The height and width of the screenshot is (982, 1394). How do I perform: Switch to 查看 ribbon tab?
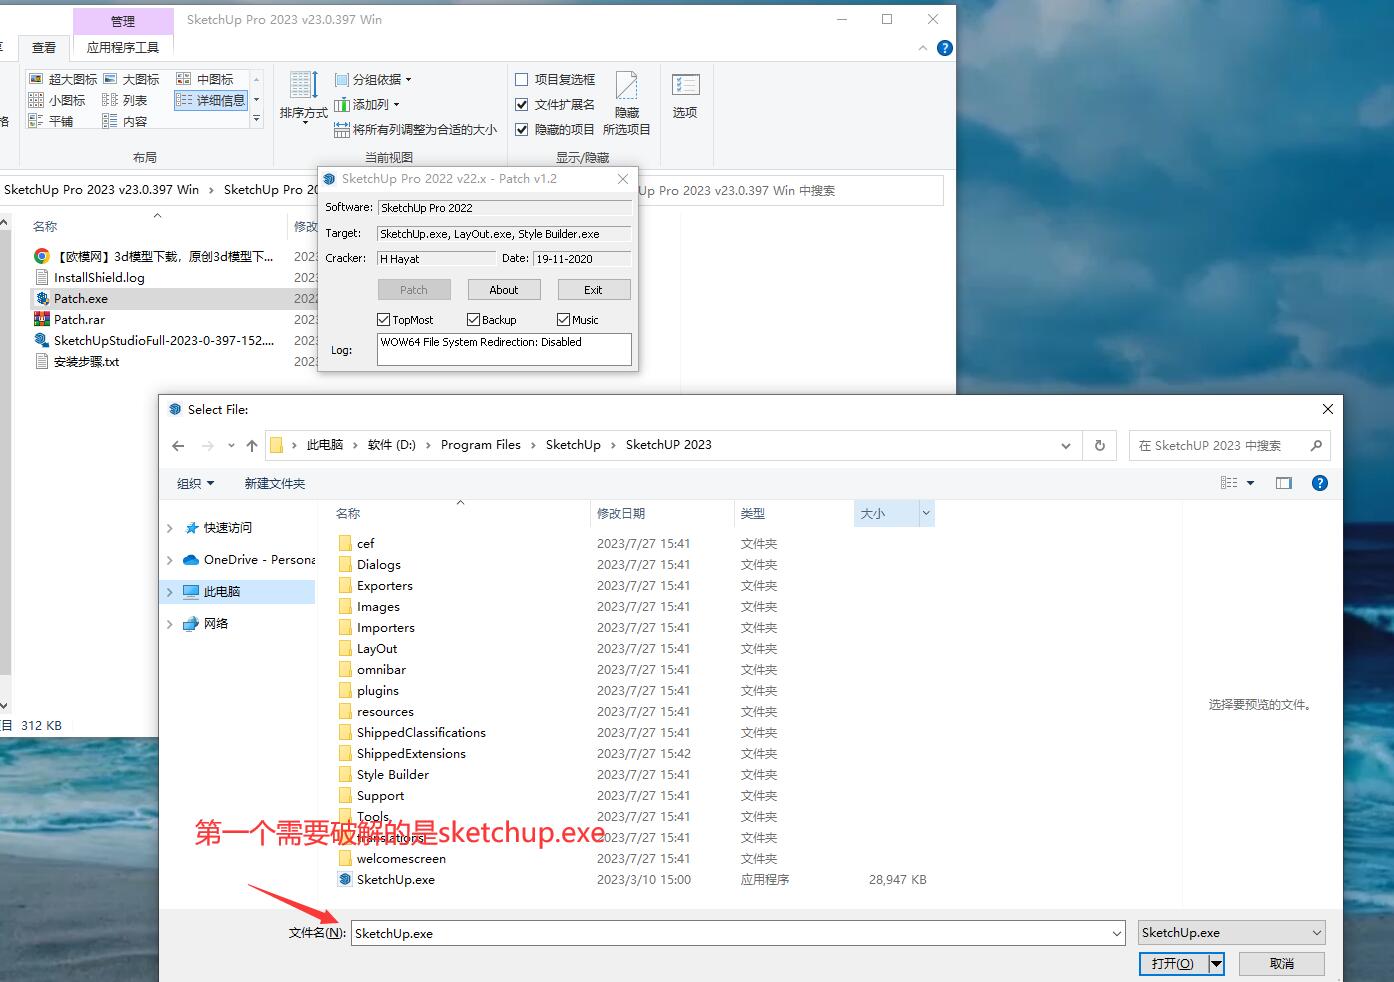click(x=44, y=47)
